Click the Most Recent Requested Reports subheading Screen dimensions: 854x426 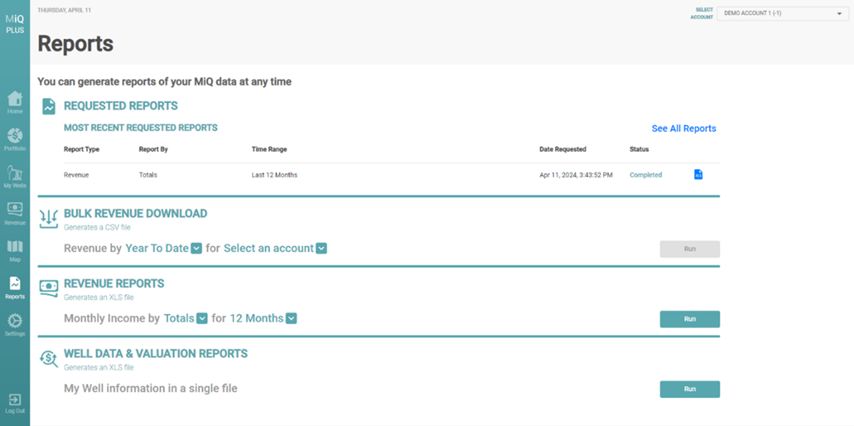click(141, 128)
